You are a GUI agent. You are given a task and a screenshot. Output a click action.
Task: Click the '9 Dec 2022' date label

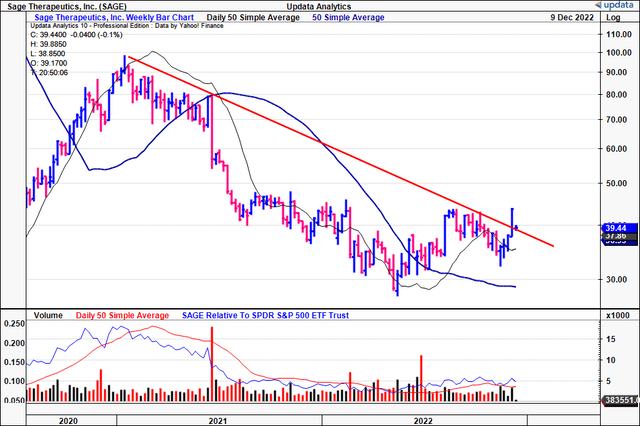point(572,18)
